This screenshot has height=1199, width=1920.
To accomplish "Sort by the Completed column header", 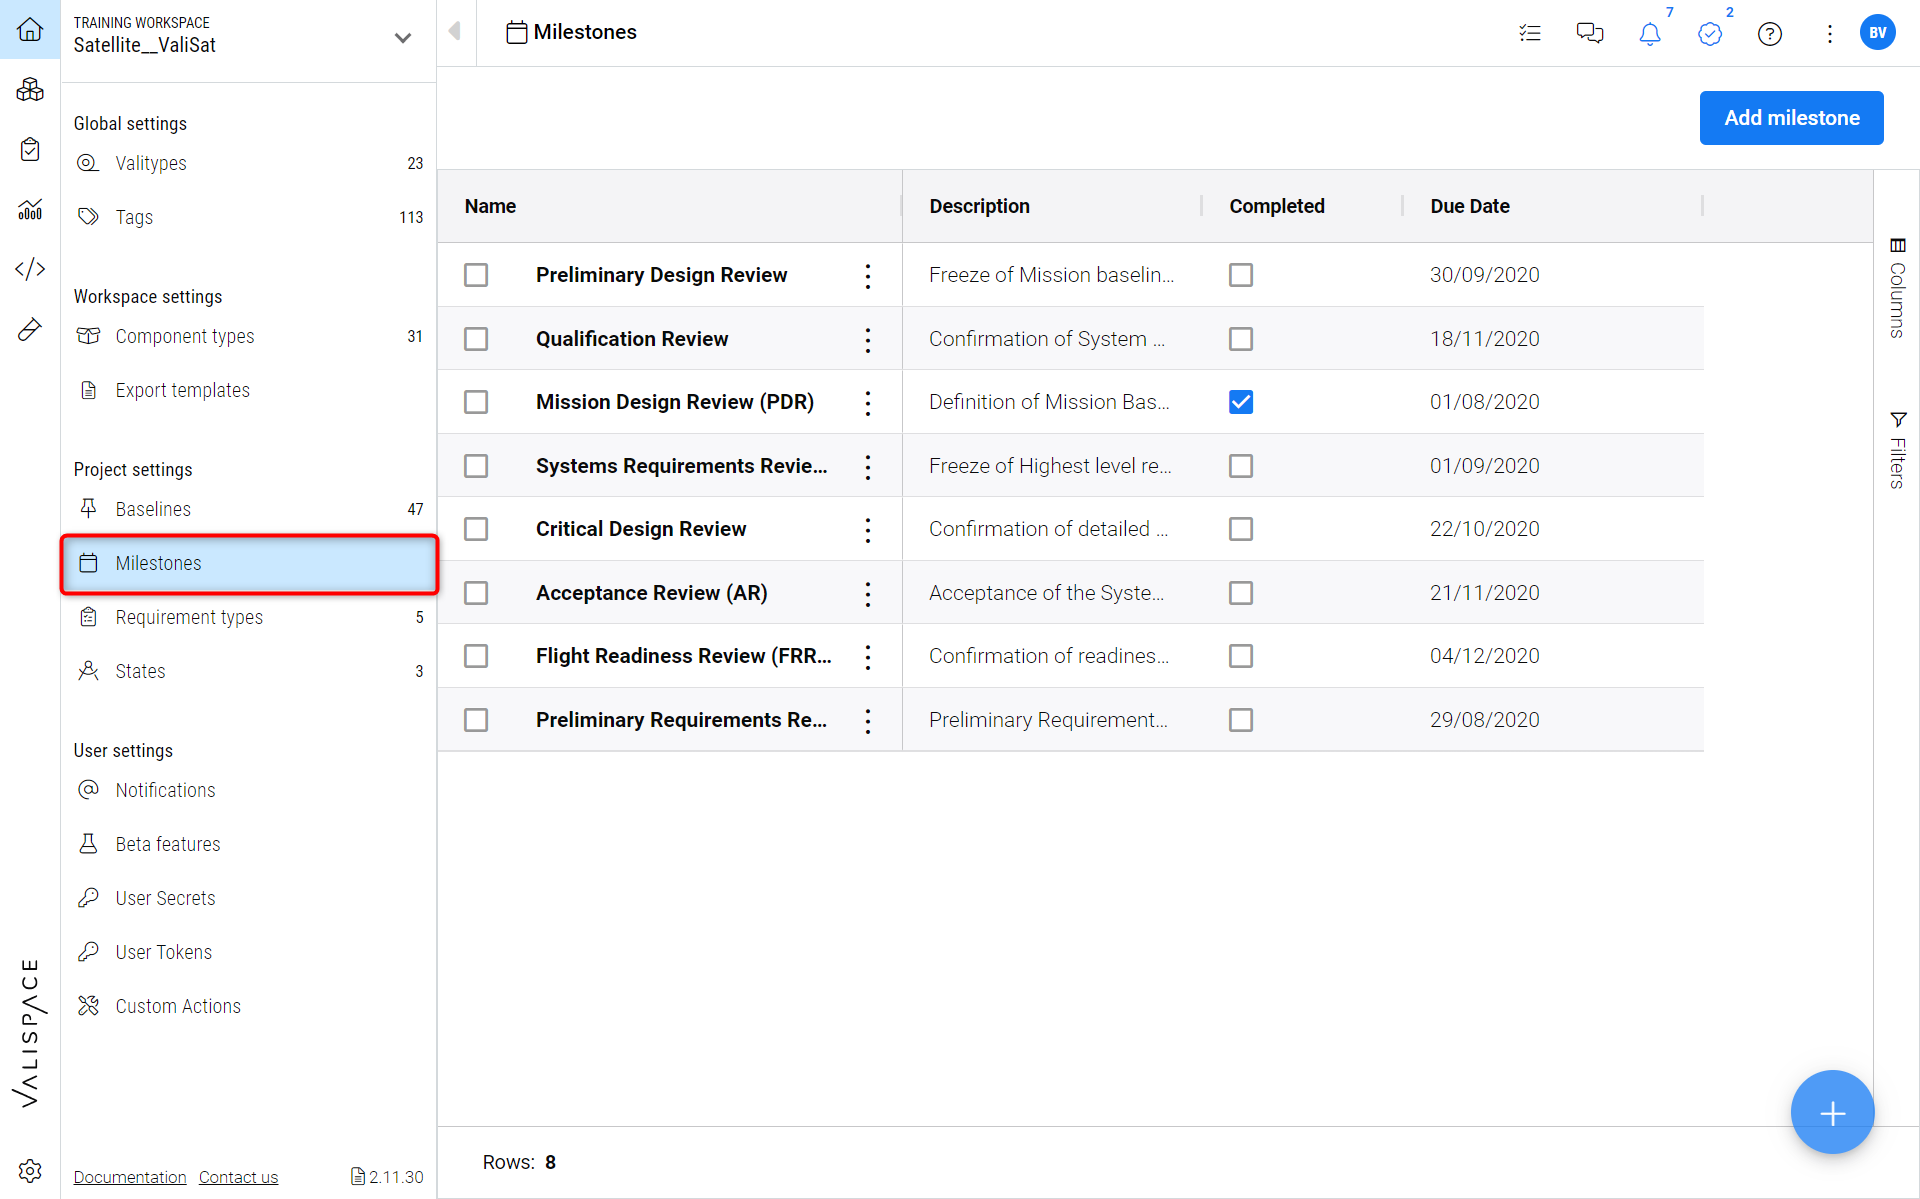I will point(1277,206).
